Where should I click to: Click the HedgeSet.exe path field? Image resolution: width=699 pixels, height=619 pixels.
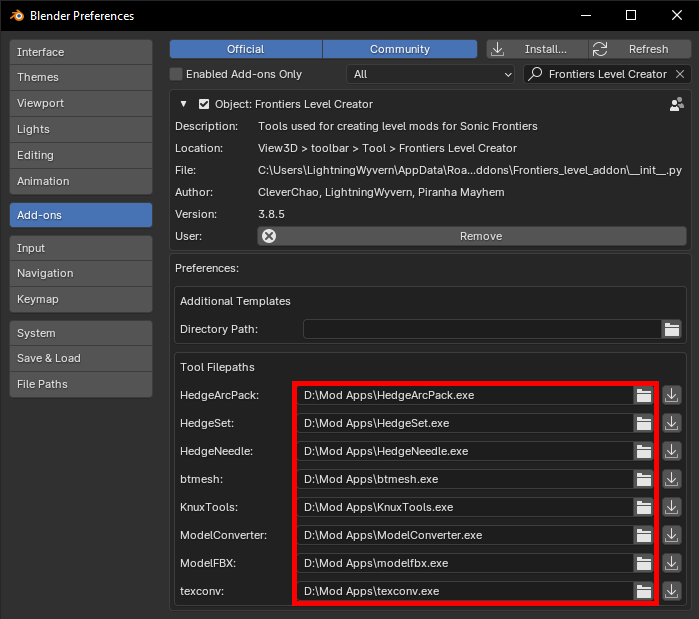(x=465, y=423)
